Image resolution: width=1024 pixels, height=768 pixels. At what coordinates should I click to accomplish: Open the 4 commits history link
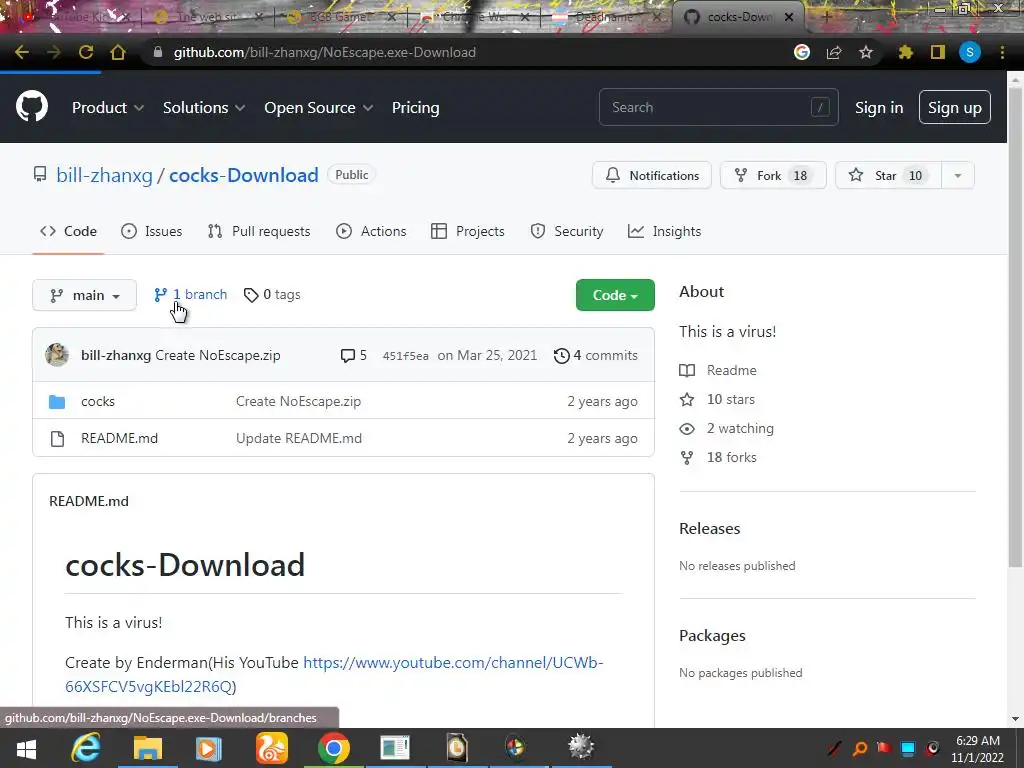point(596,355)
